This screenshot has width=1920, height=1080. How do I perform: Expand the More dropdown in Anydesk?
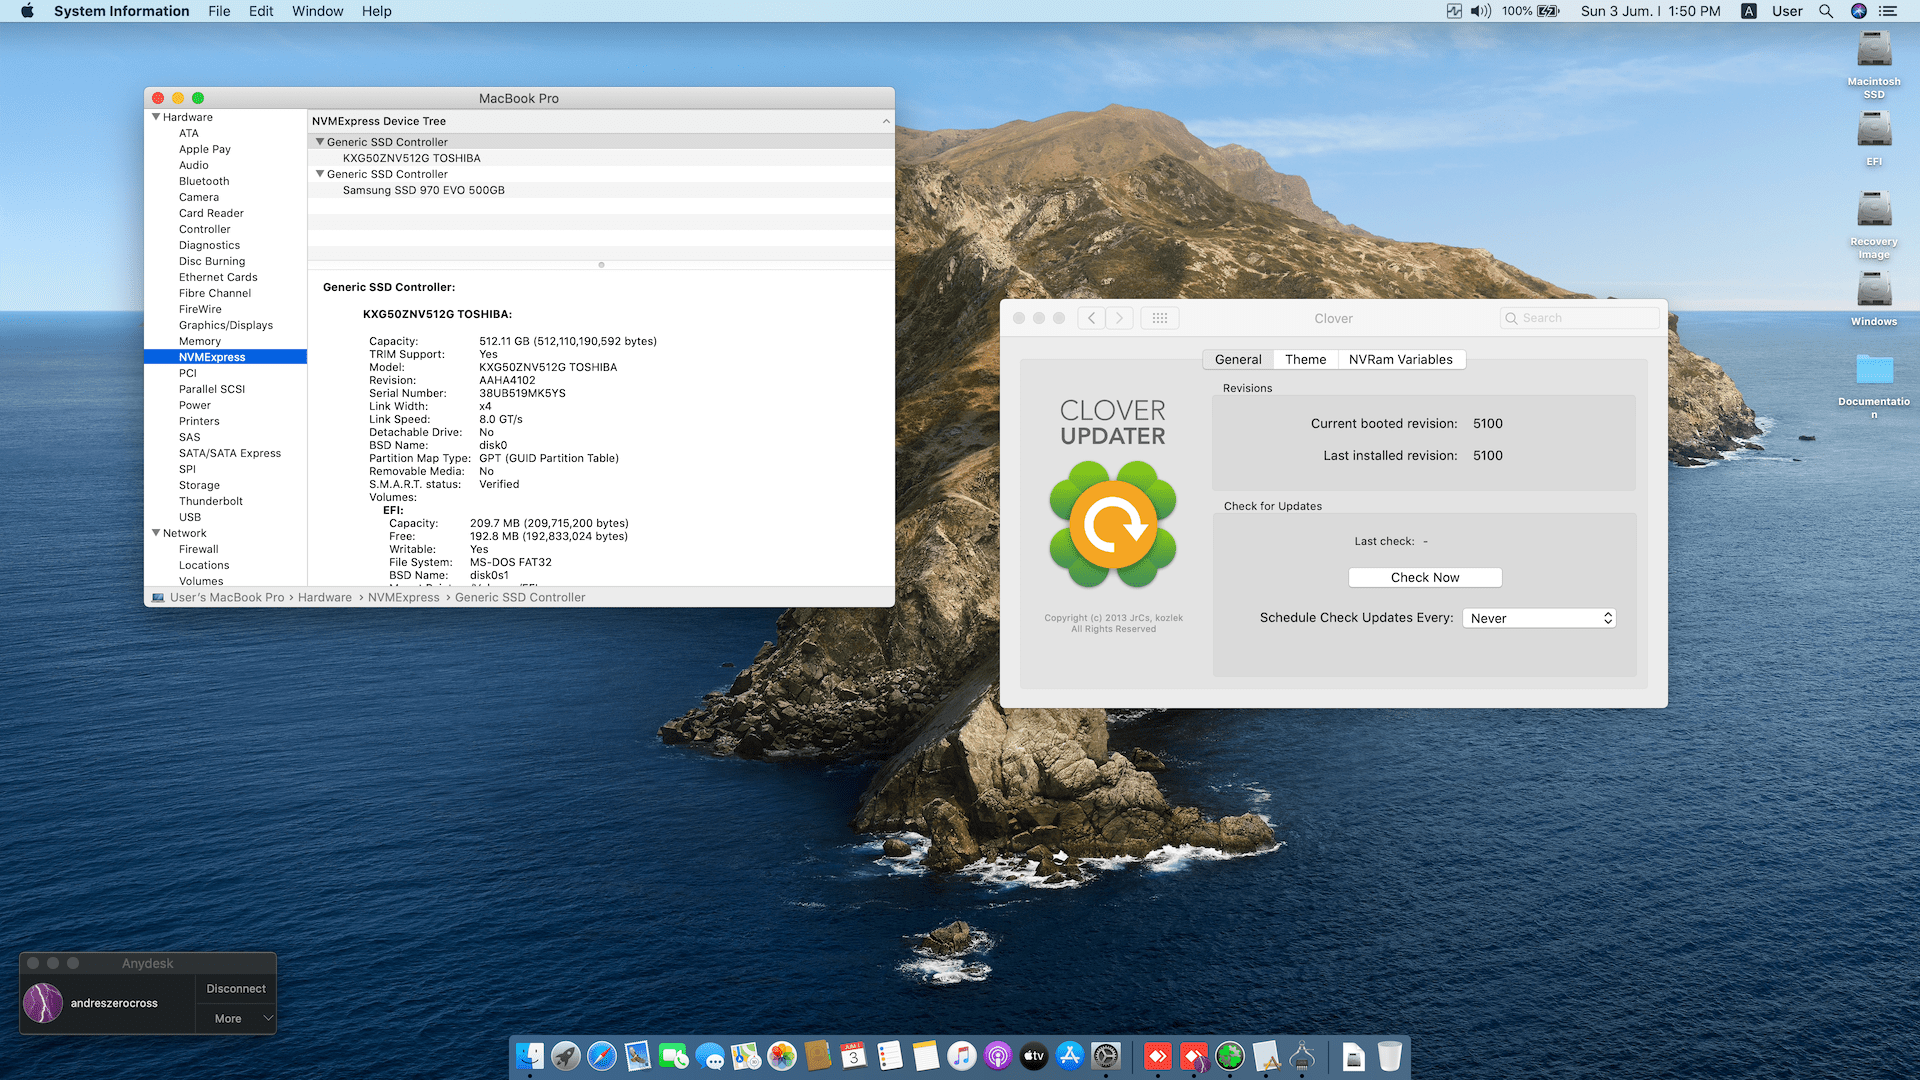[236, 1018]
